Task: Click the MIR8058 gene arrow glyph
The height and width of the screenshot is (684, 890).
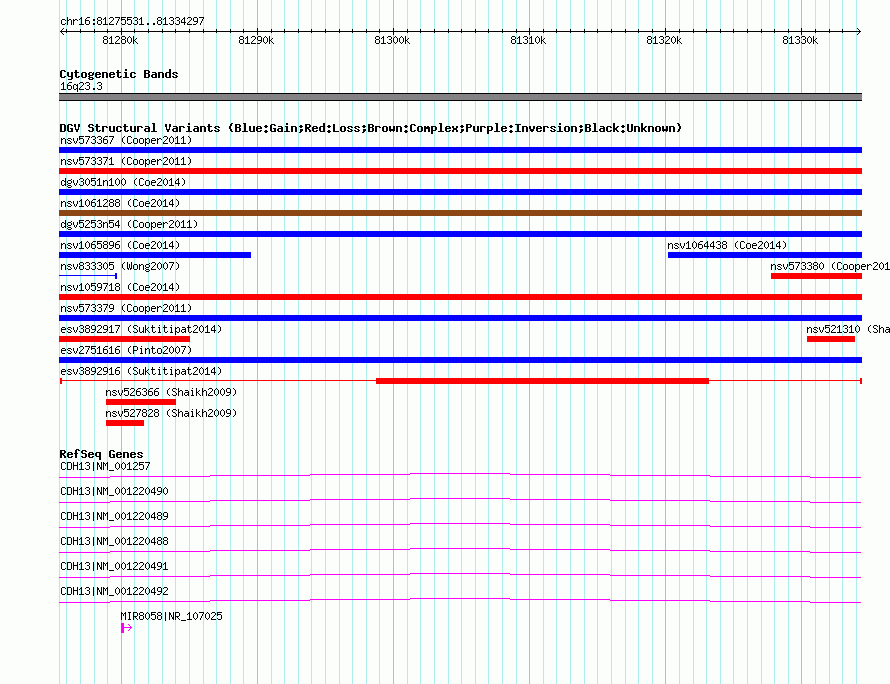Action: tap(127, 628)
